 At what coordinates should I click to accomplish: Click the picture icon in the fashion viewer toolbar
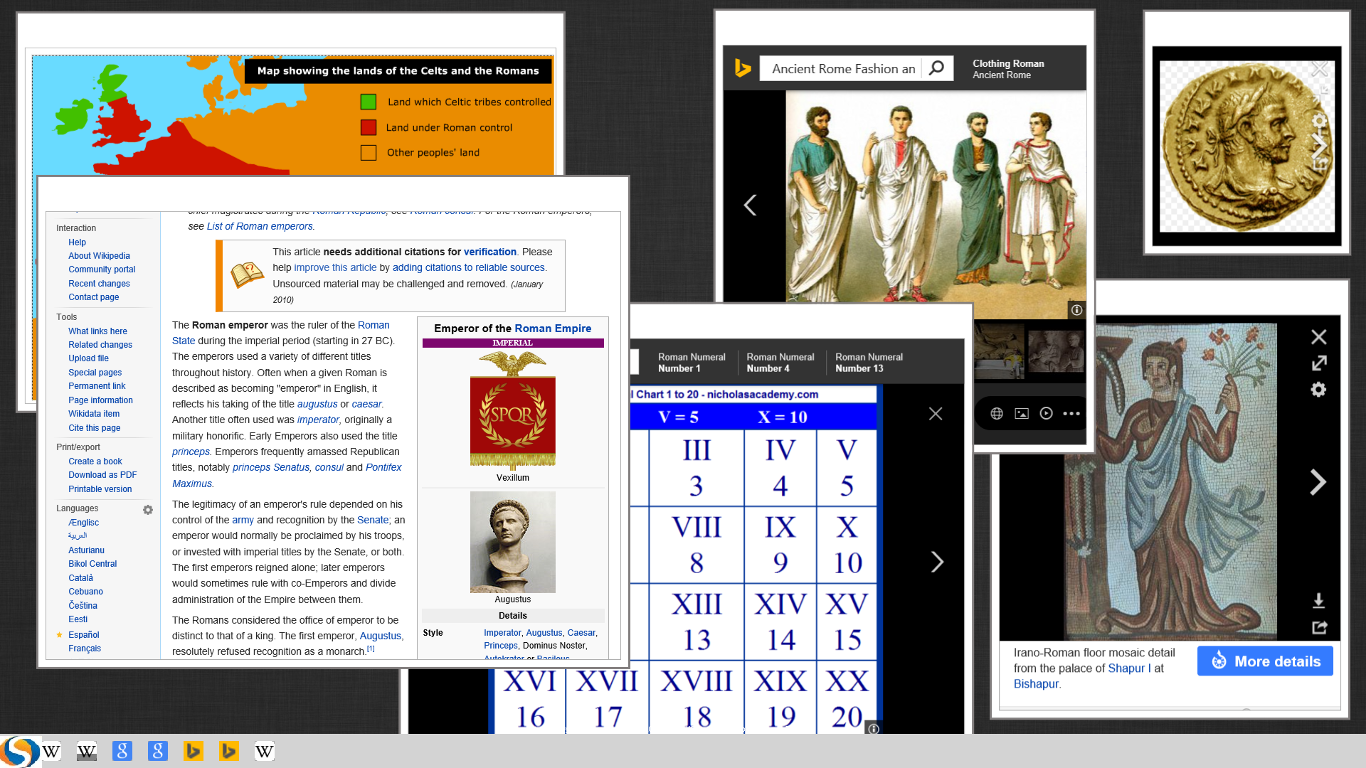pos(1021,413)
